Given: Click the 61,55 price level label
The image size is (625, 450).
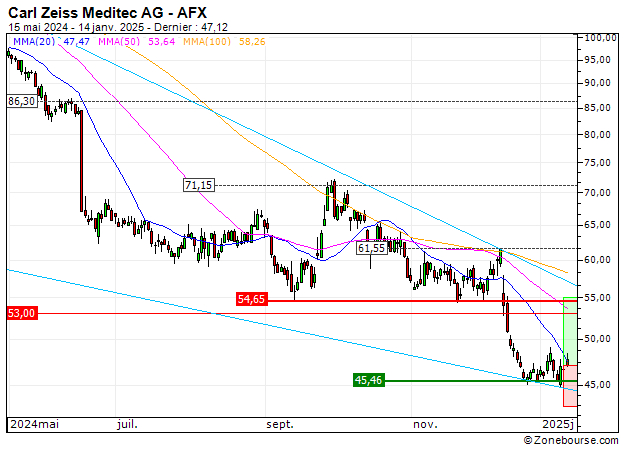Looking at the screenshot, I should tap(371, 248).
